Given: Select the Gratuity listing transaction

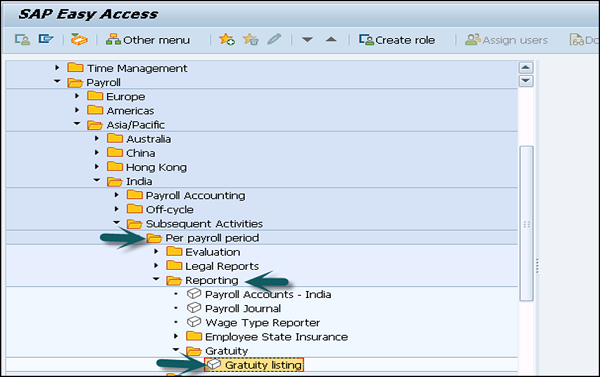Looking at the screenshot, I should click(254, 365).
